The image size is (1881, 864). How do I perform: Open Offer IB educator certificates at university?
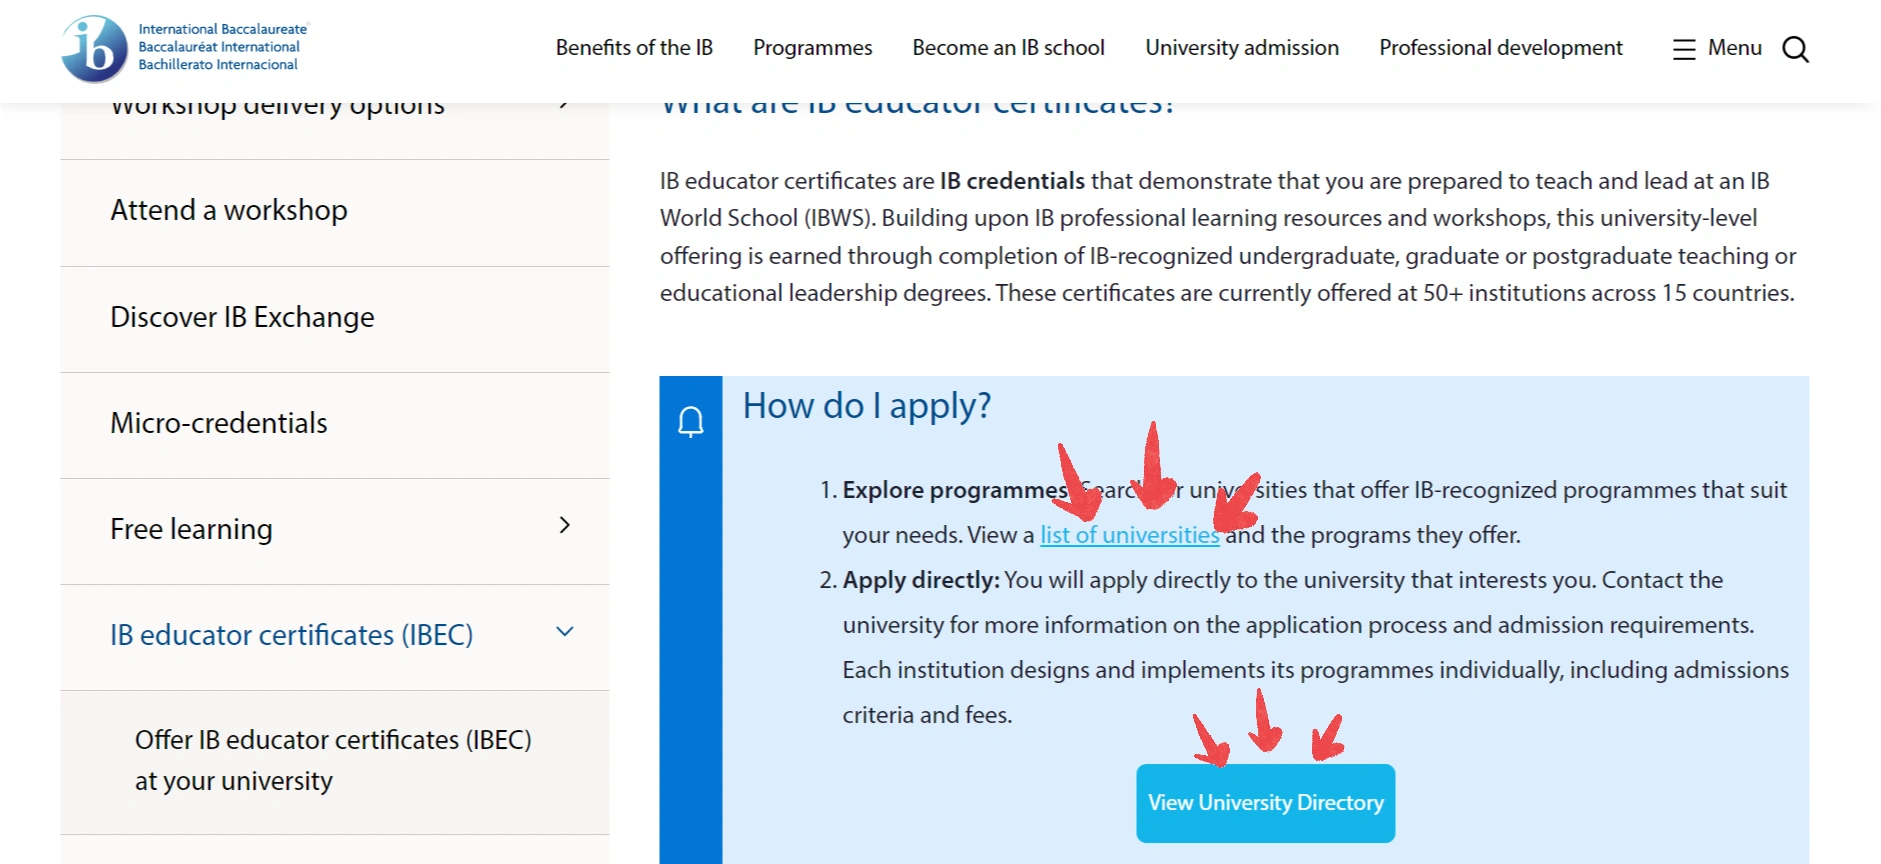333,760
